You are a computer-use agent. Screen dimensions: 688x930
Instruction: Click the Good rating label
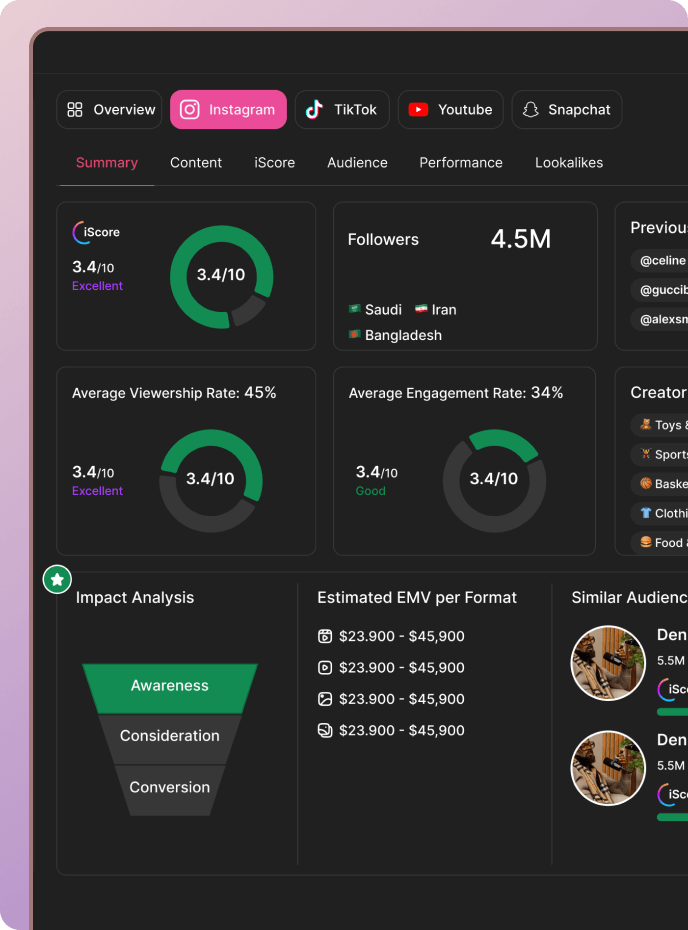371,491
